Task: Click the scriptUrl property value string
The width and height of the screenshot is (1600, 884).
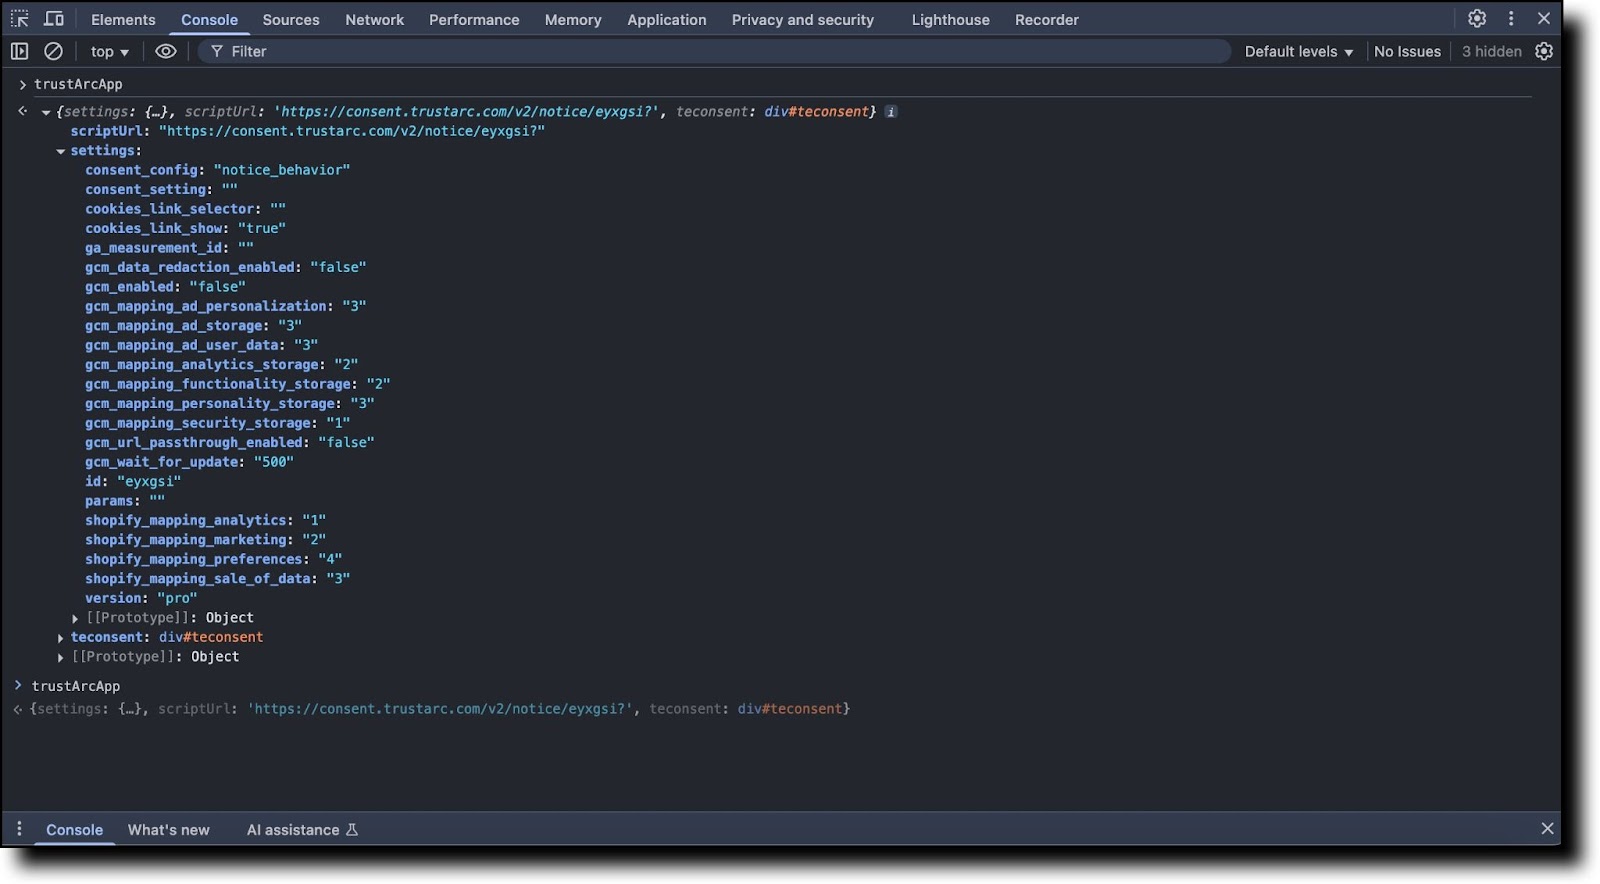Action: (x=352, y=131)
